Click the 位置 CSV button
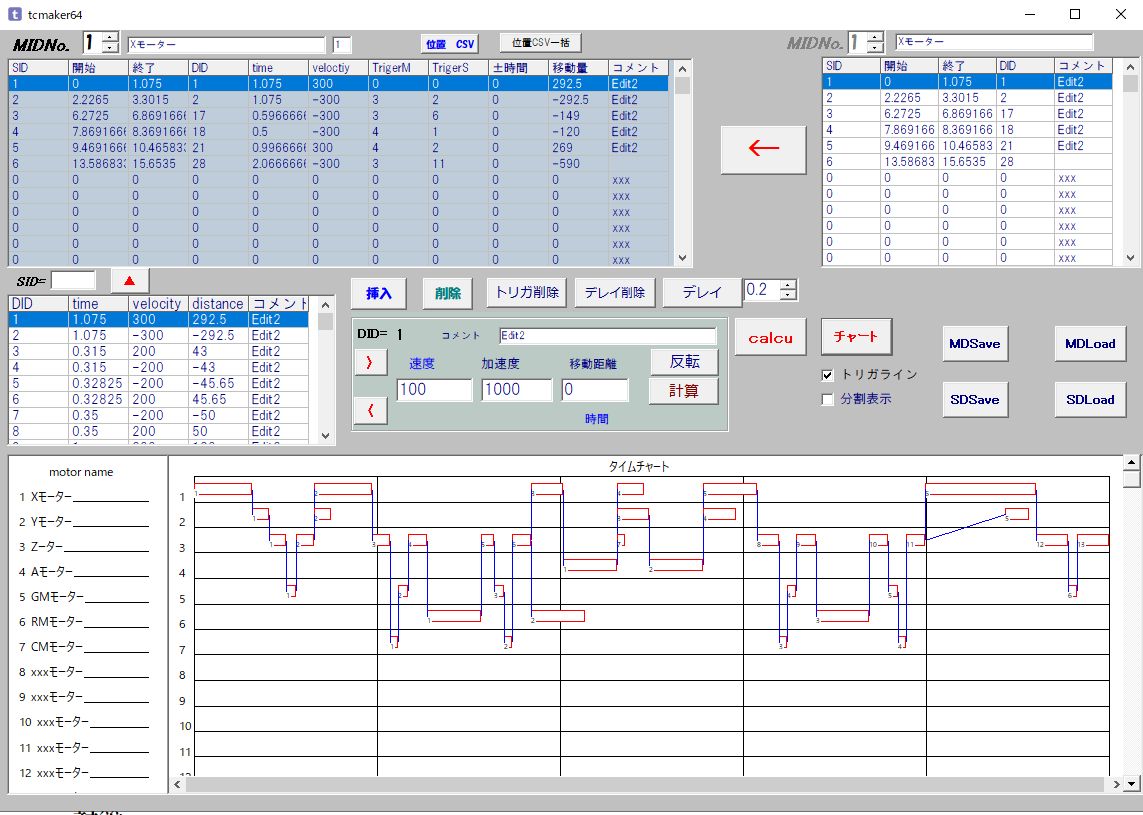Viewport: 1143px width, 815px height. (x=450, y=44)
